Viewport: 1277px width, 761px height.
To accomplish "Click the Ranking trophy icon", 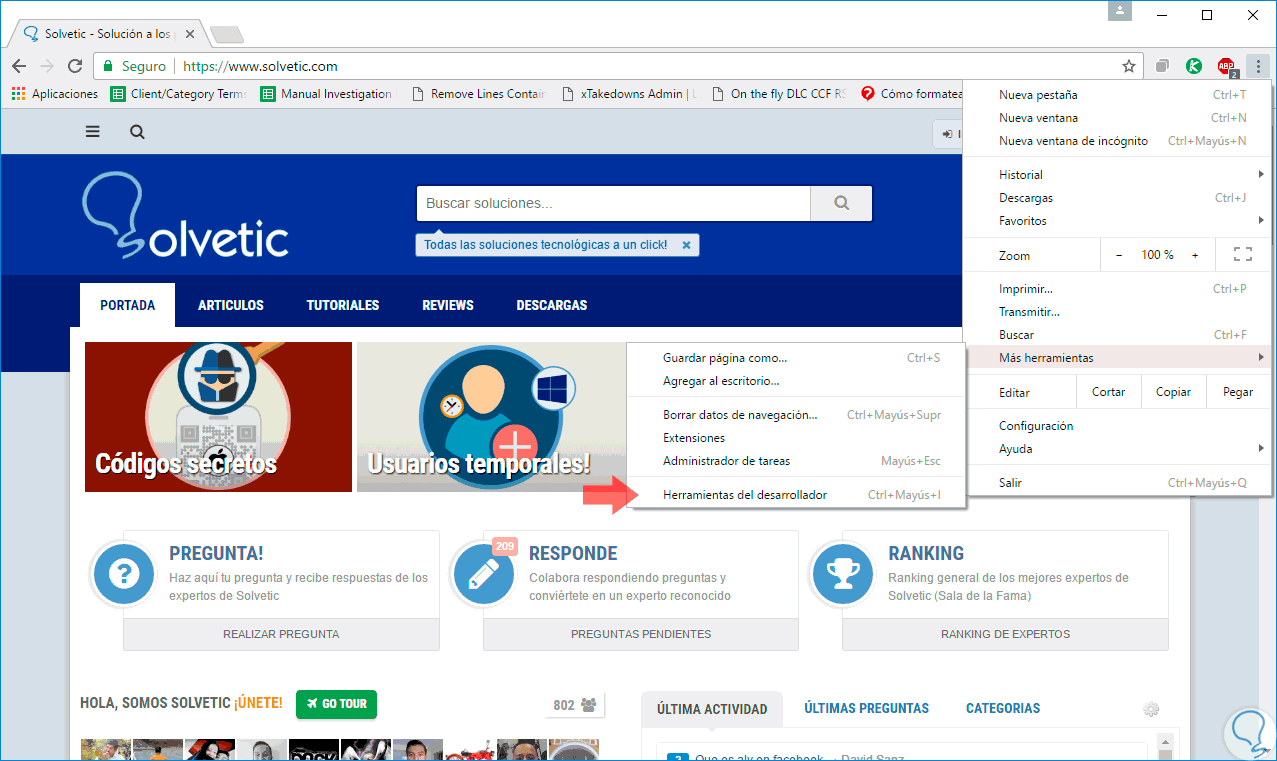I will (843, 574).
